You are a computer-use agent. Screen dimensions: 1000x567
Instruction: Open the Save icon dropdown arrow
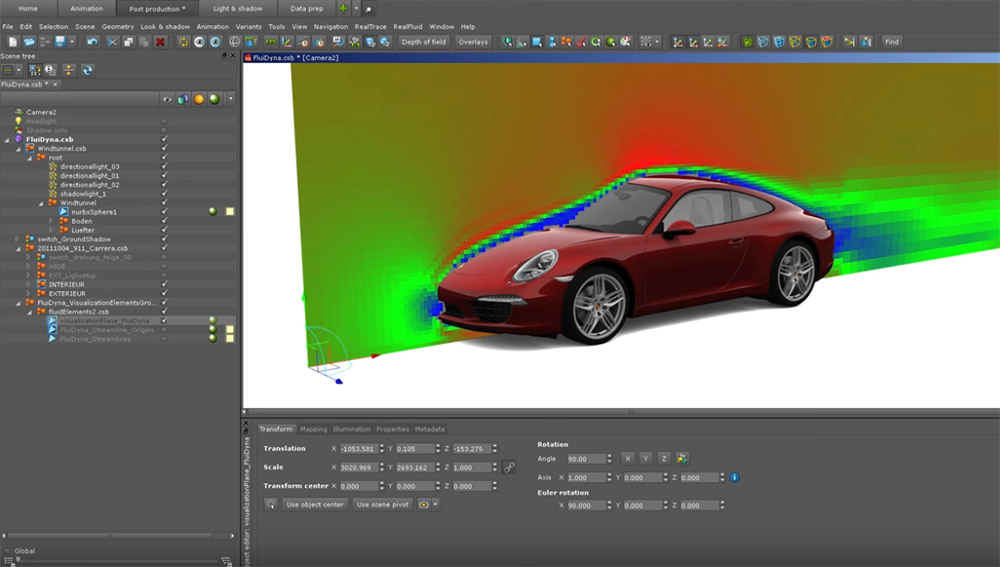point(72,42)
